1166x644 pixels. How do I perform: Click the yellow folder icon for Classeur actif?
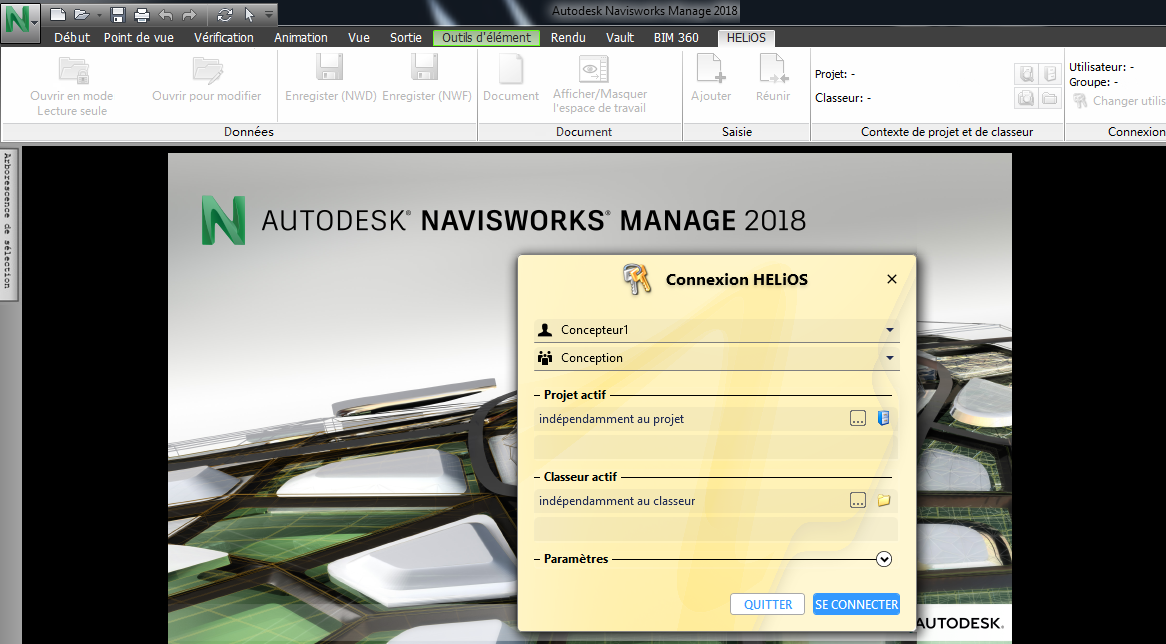click(883, 501)
